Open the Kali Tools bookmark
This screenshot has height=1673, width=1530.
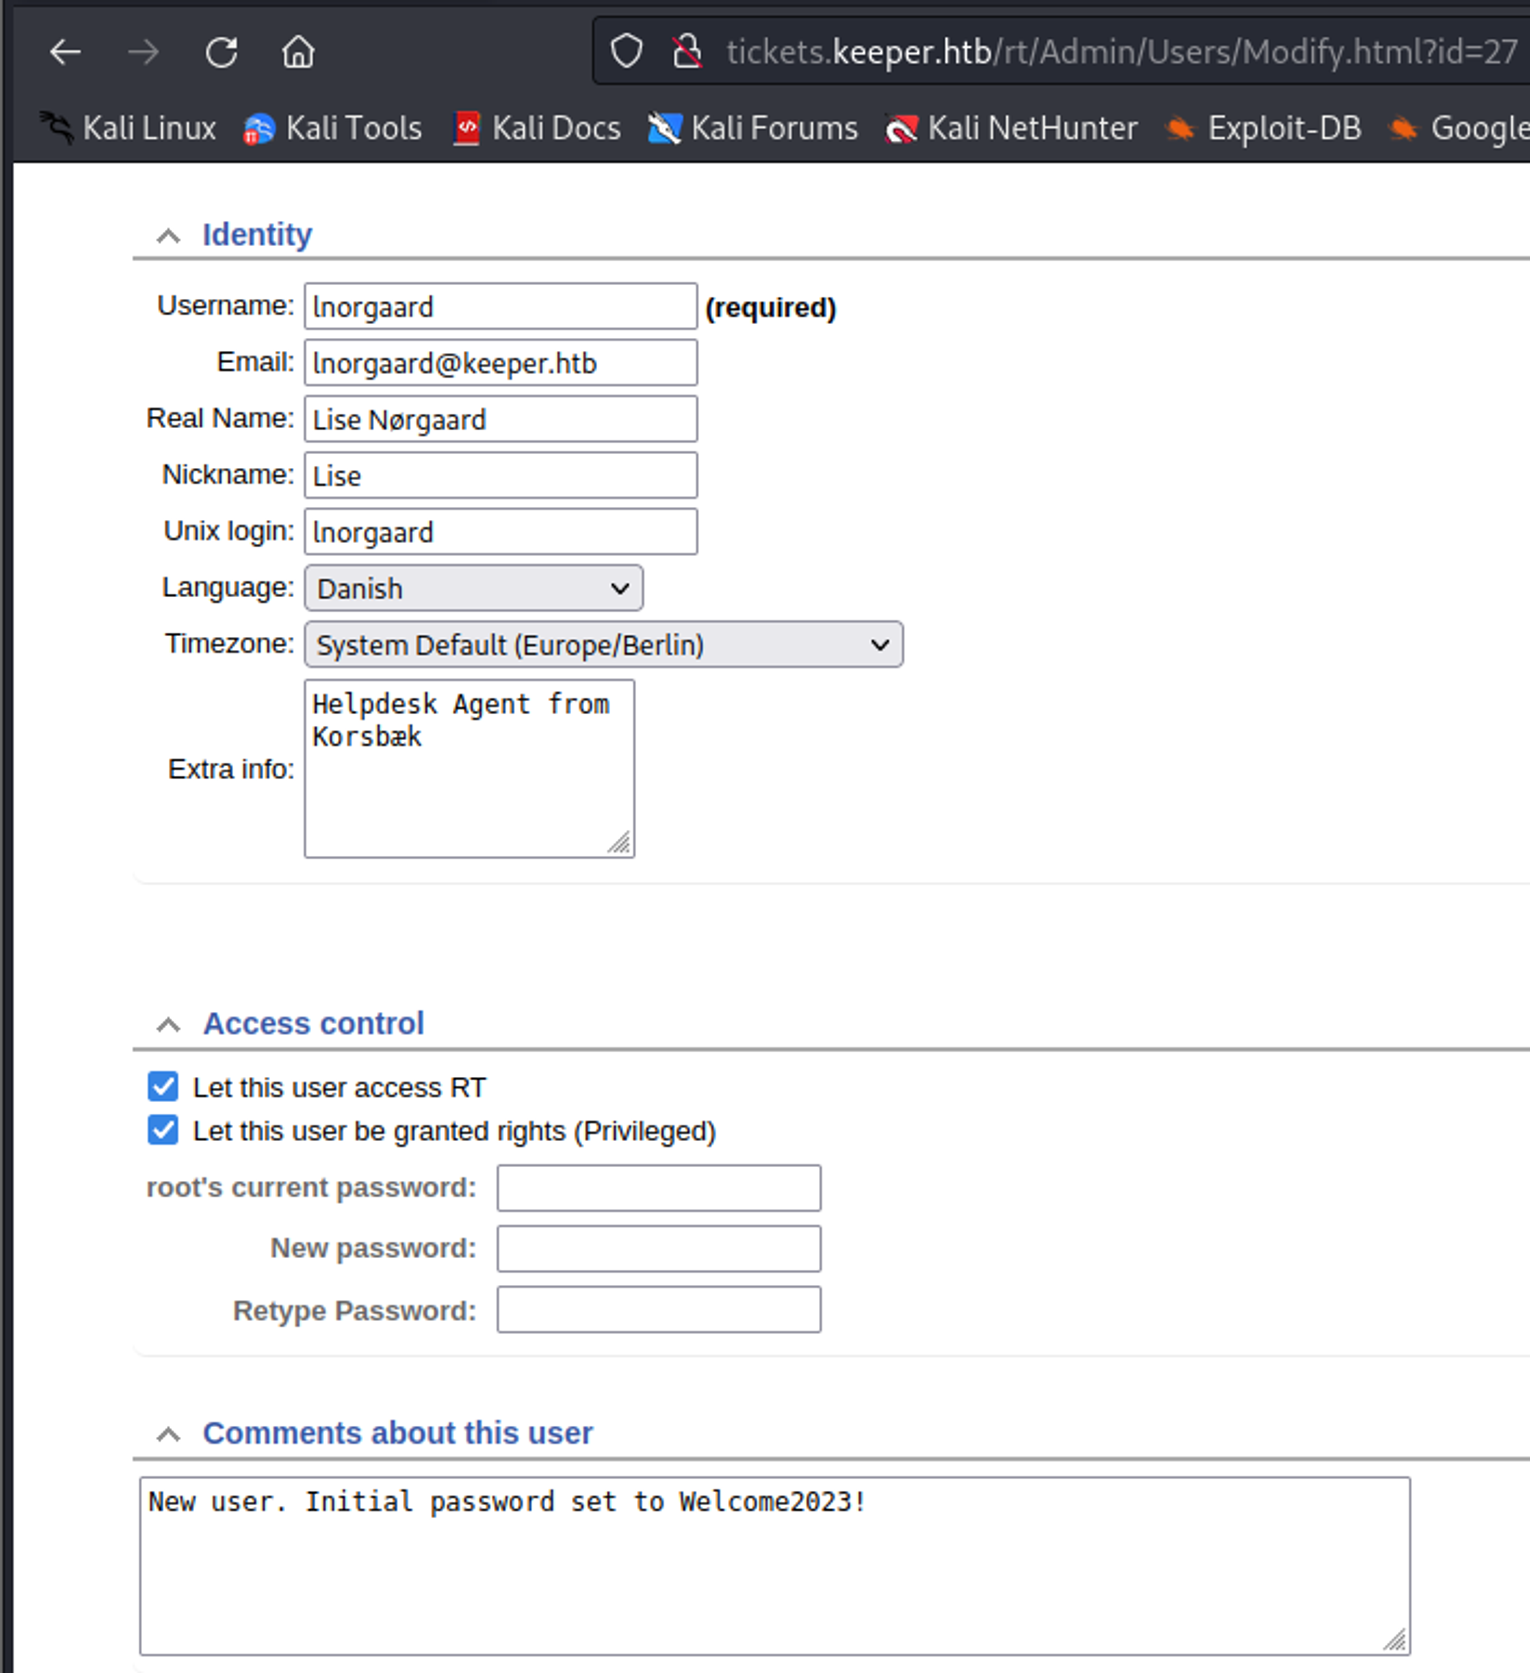(333, 128)
